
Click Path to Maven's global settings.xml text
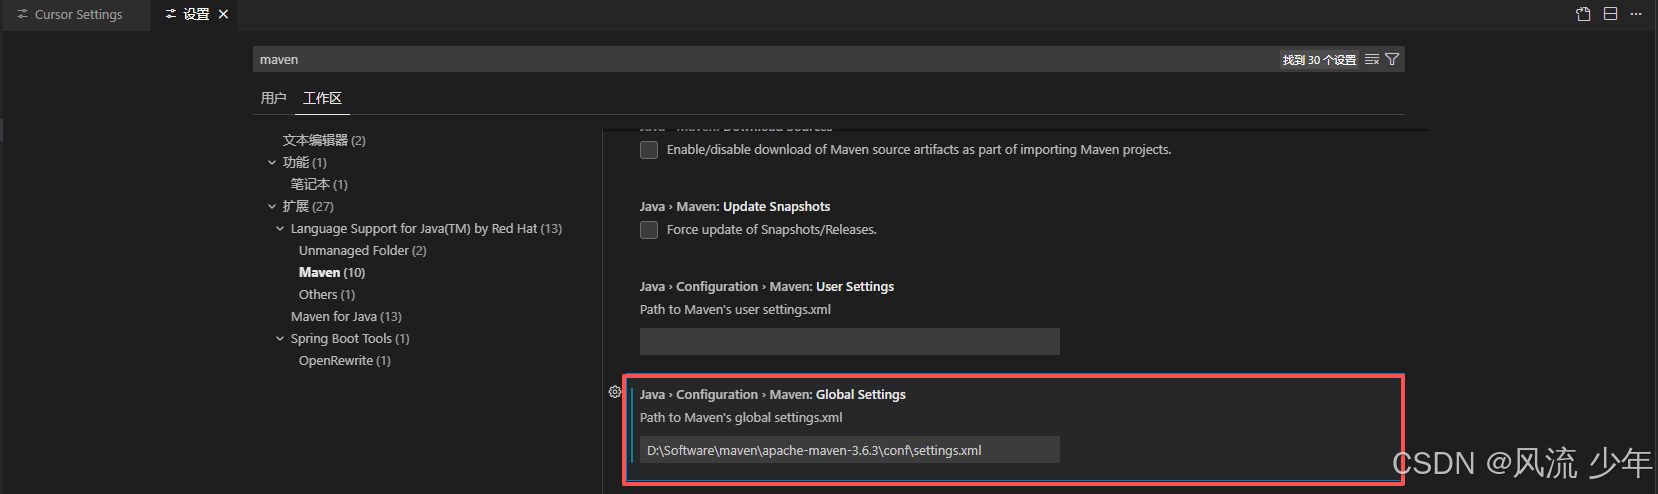(x=741, y=417)
